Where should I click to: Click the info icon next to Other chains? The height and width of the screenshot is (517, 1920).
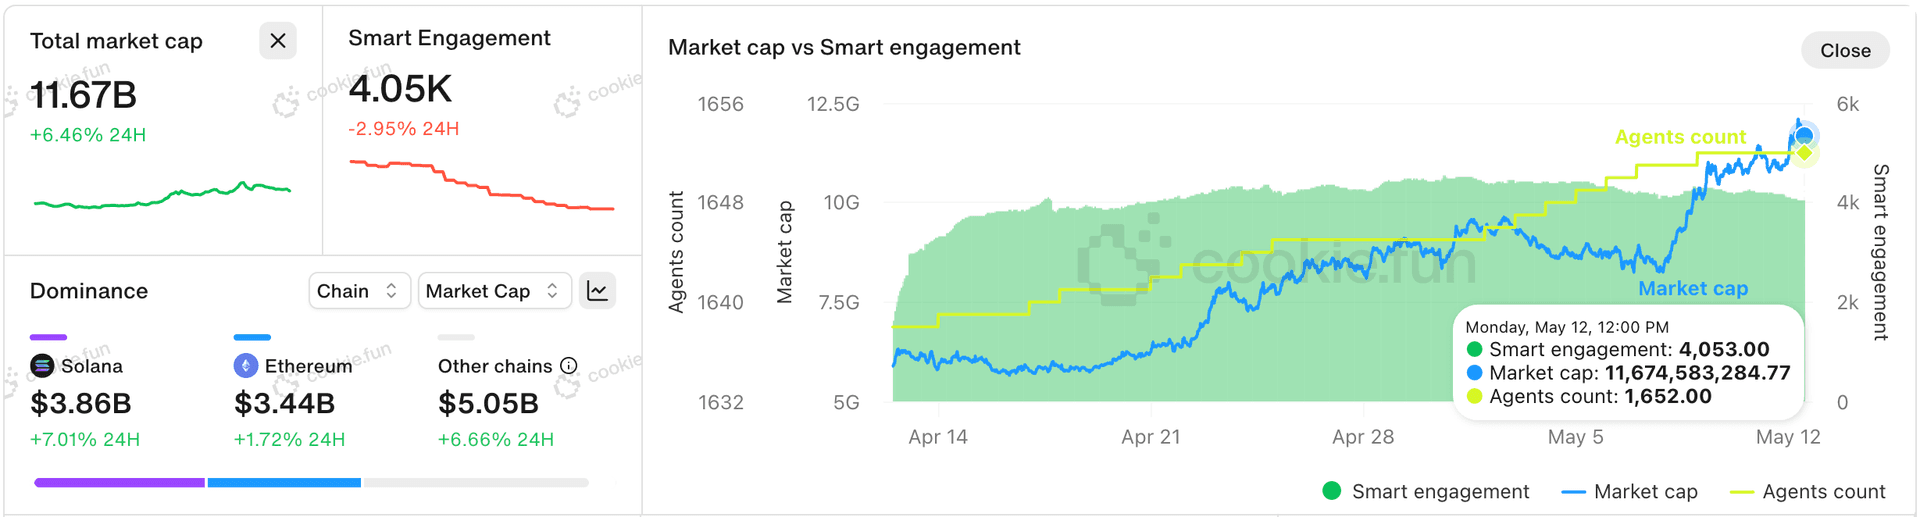(569, 366)
